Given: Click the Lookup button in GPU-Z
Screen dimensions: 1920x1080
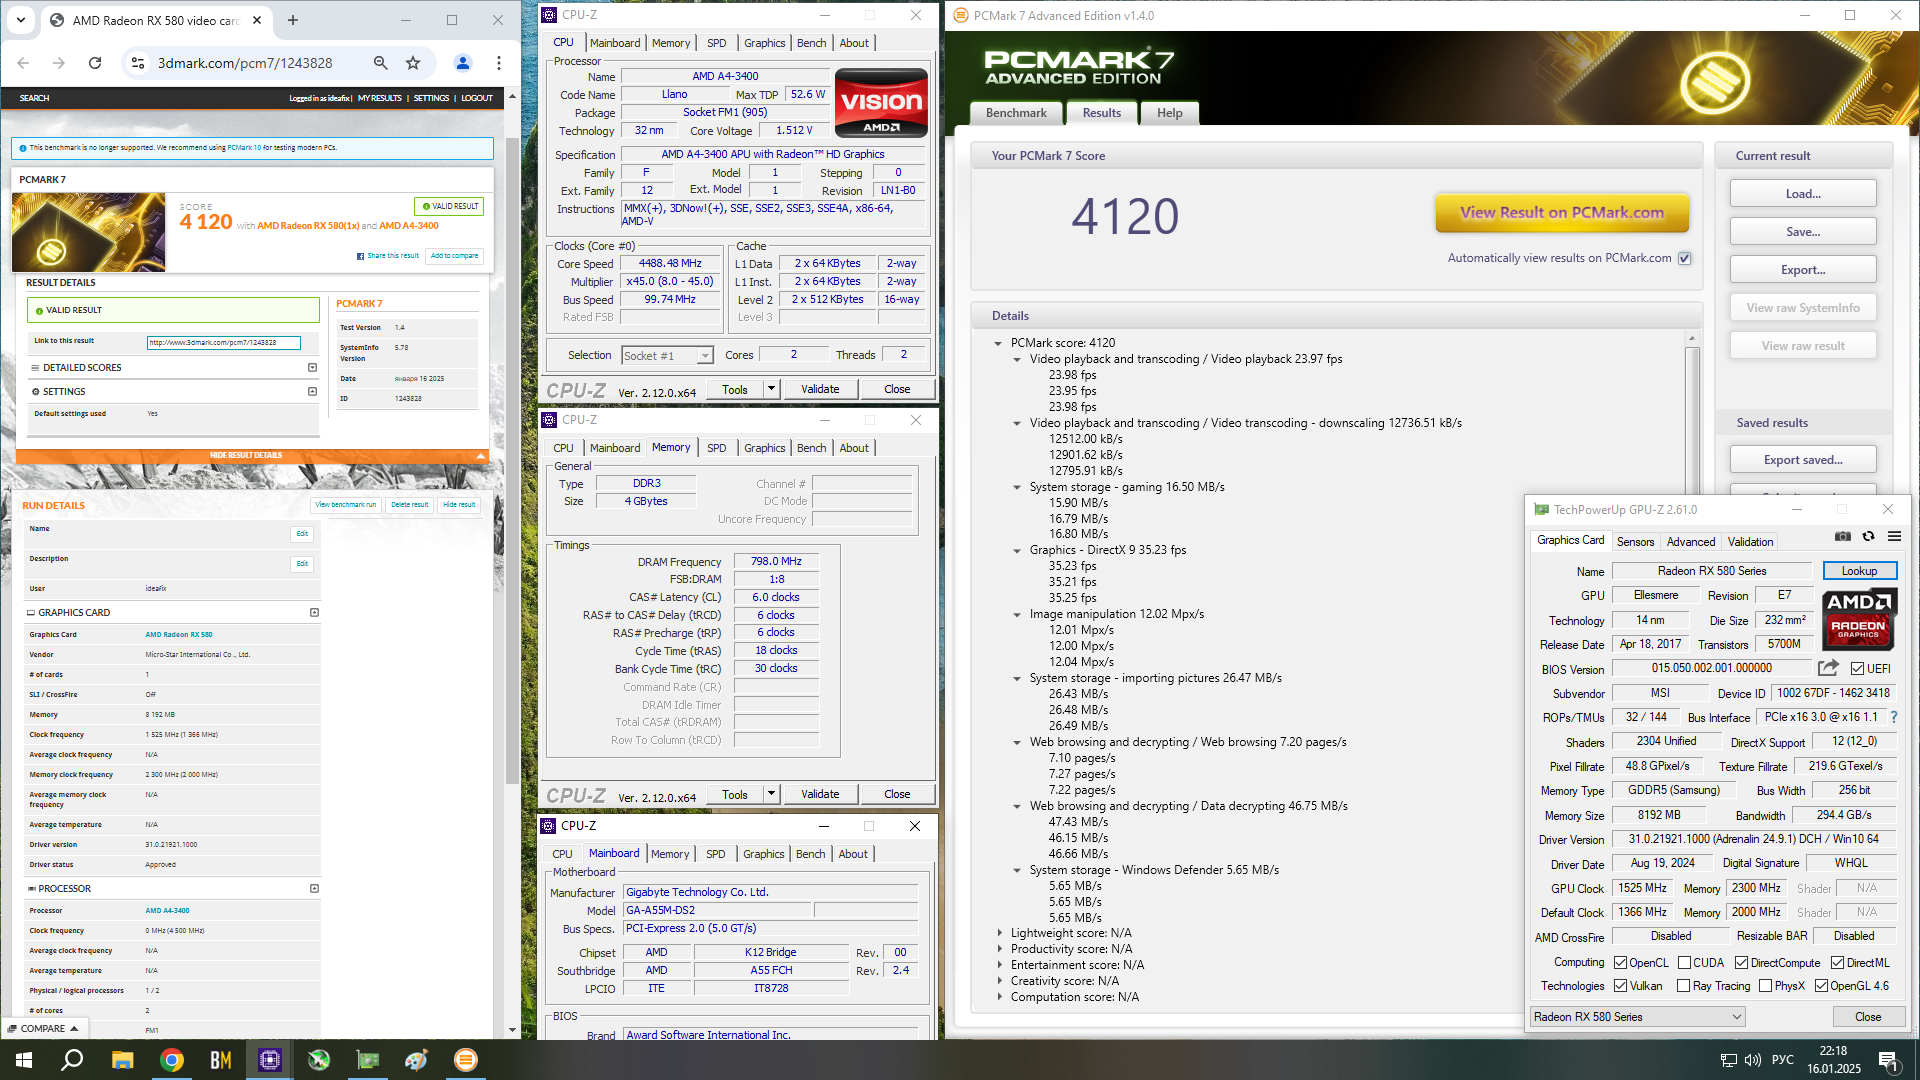Looking at the screenshot, I should tap(1859, 571).
